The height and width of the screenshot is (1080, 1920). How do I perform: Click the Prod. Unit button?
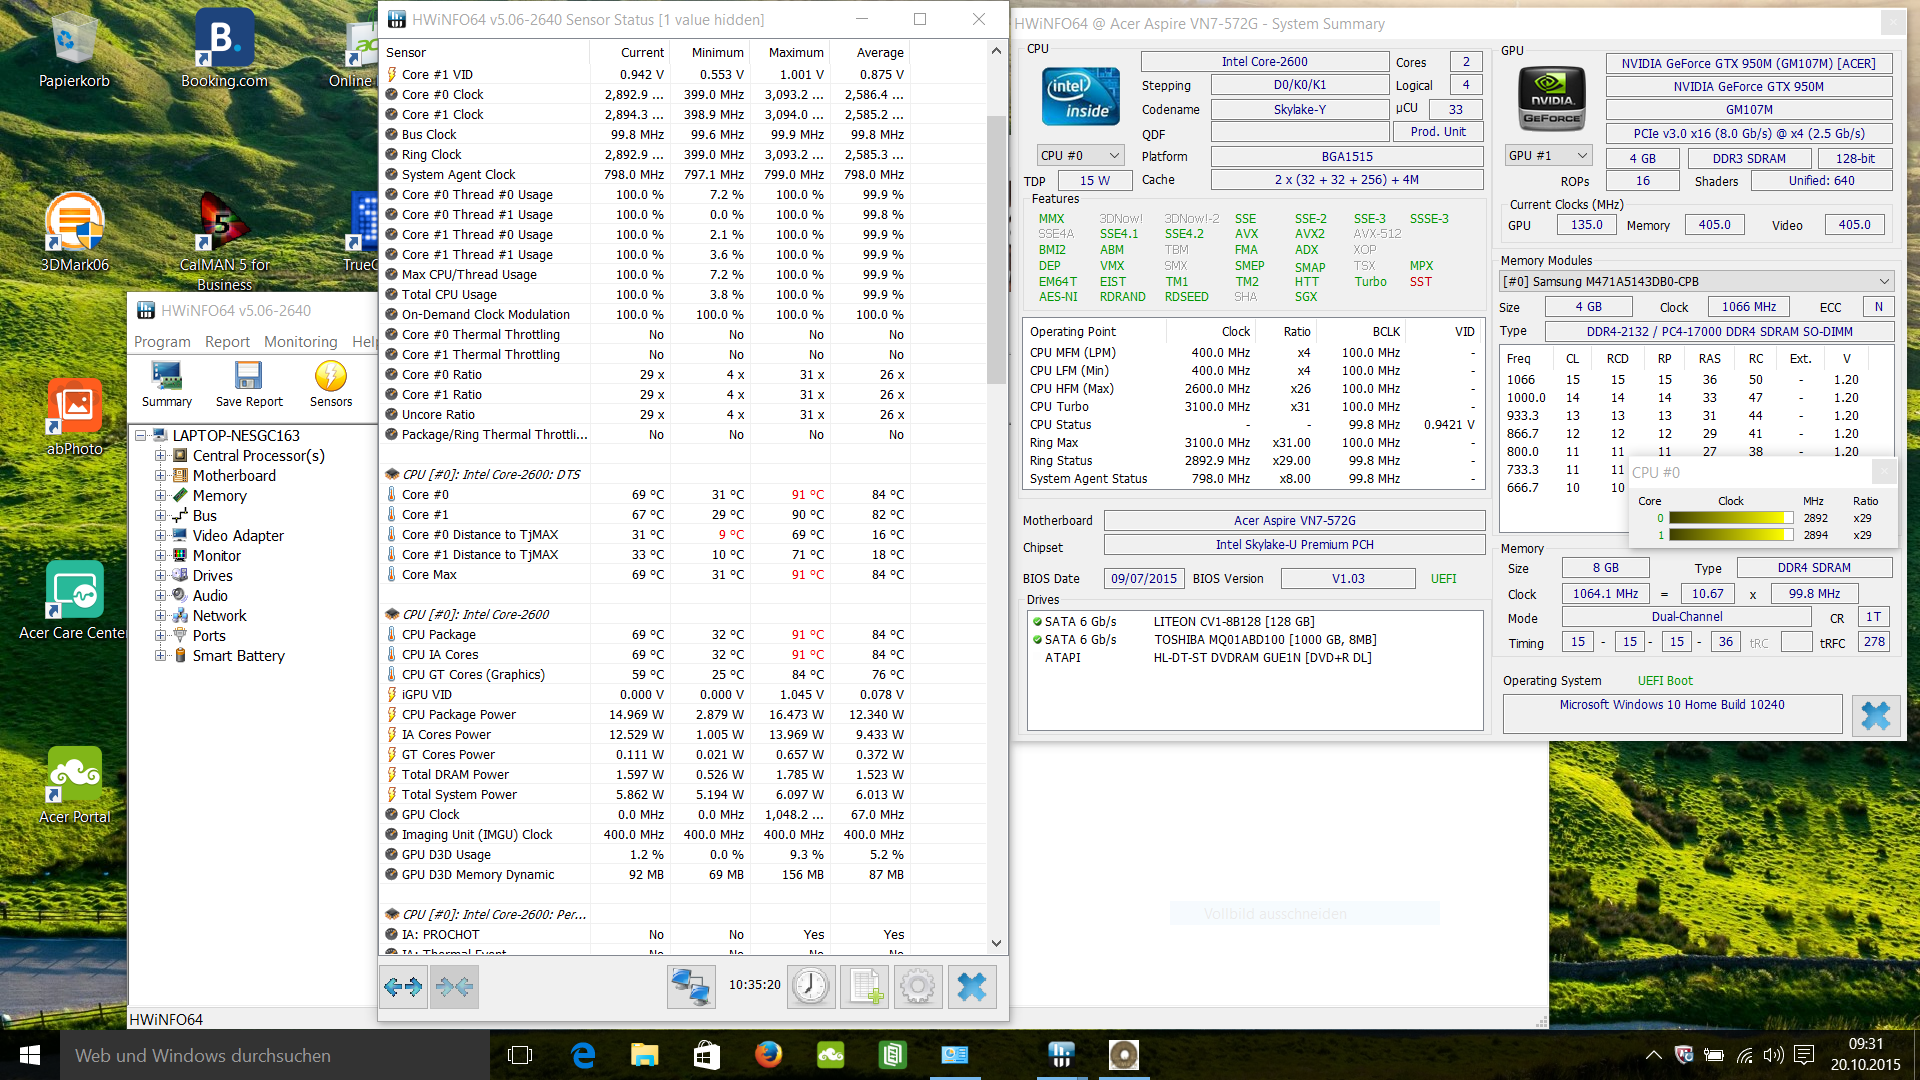point(1438,132)
